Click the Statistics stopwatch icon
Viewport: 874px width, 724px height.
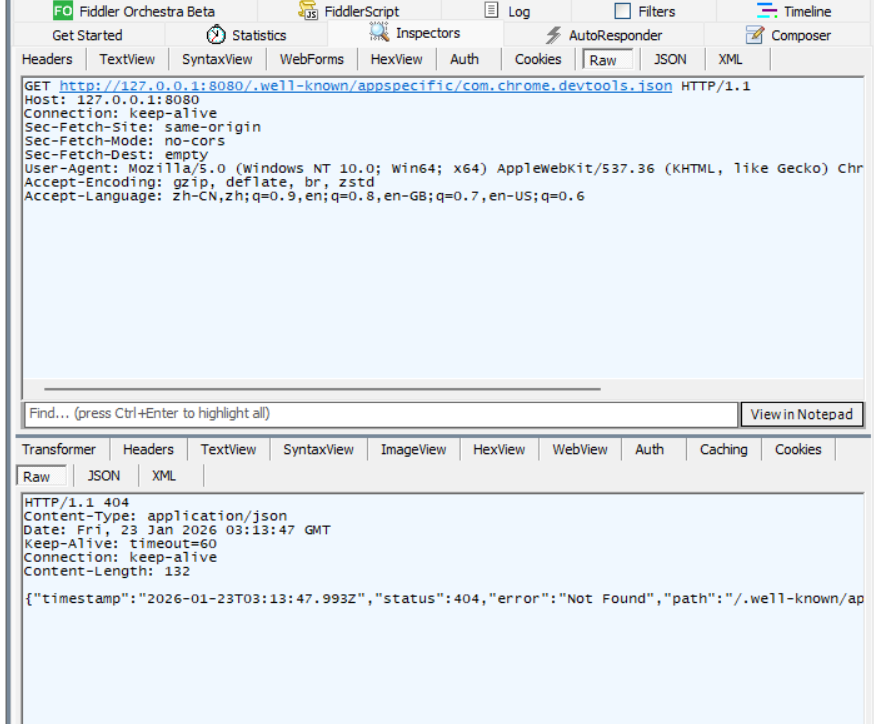point(216,35)
